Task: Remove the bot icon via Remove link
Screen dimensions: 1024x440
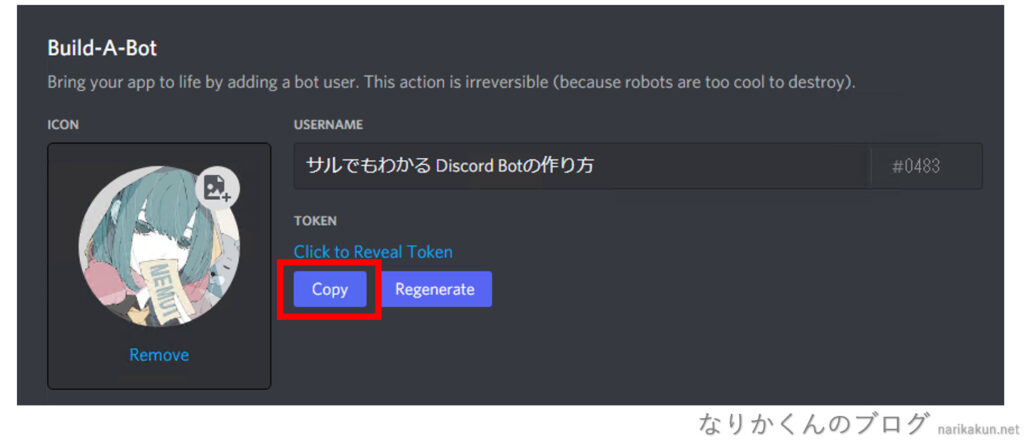Action: [159, 354]
